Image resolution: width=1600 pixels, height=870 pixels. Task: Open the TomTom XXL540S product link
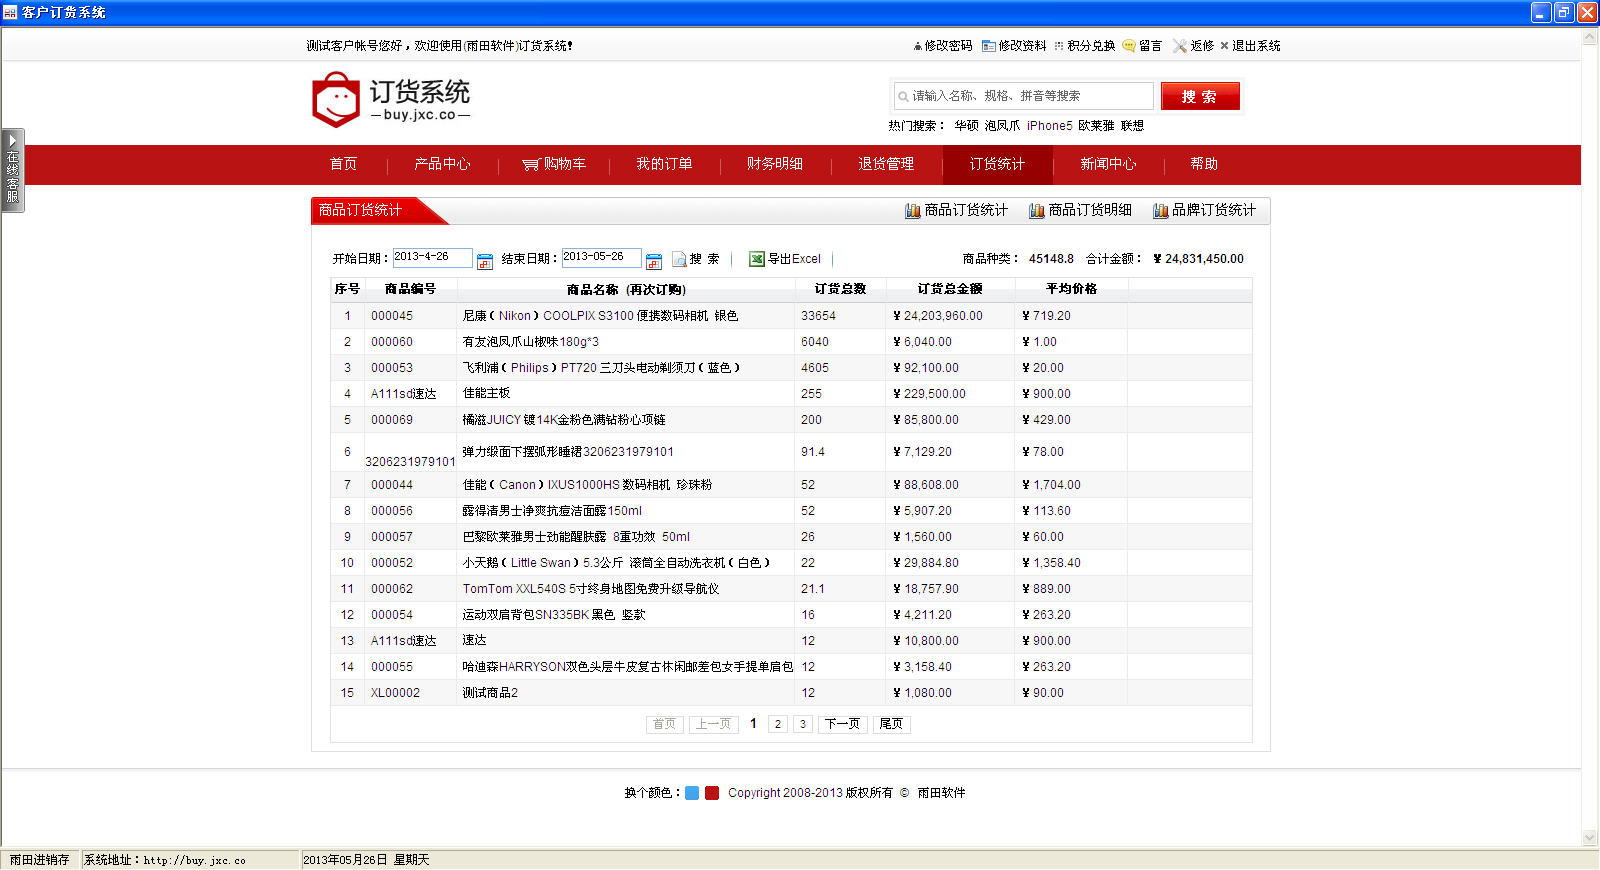(591, 589)
